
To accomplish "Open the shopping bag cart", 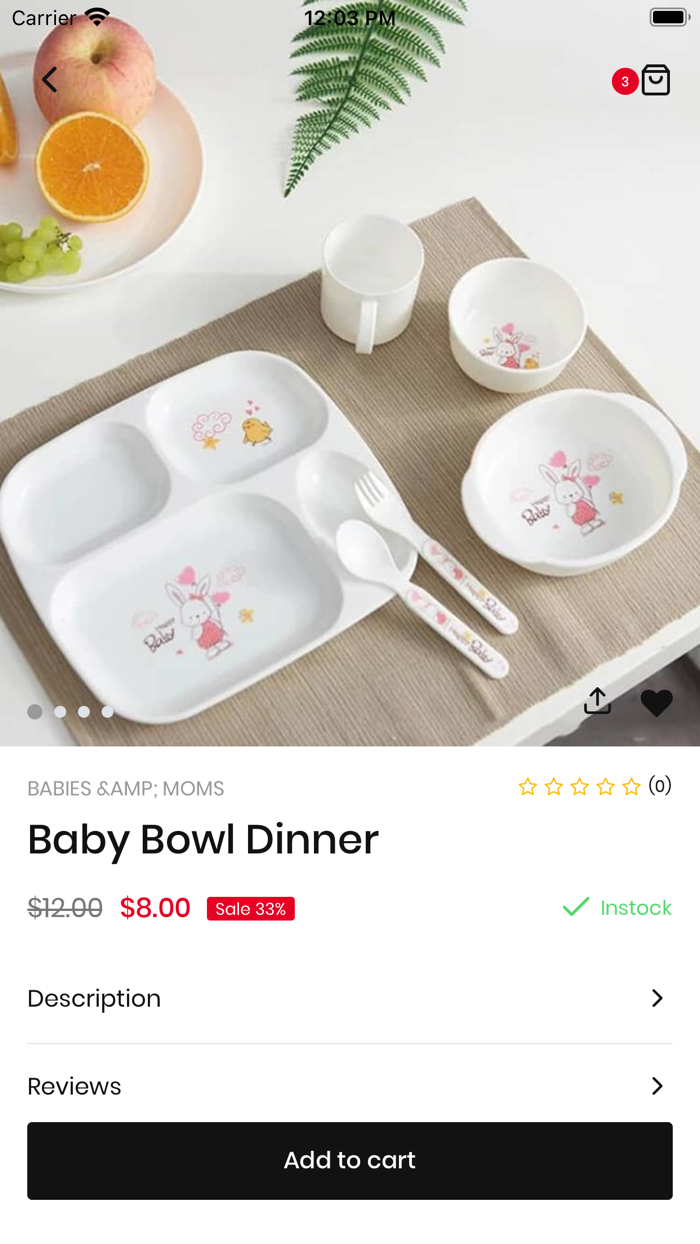I will (x=656, y=80).
